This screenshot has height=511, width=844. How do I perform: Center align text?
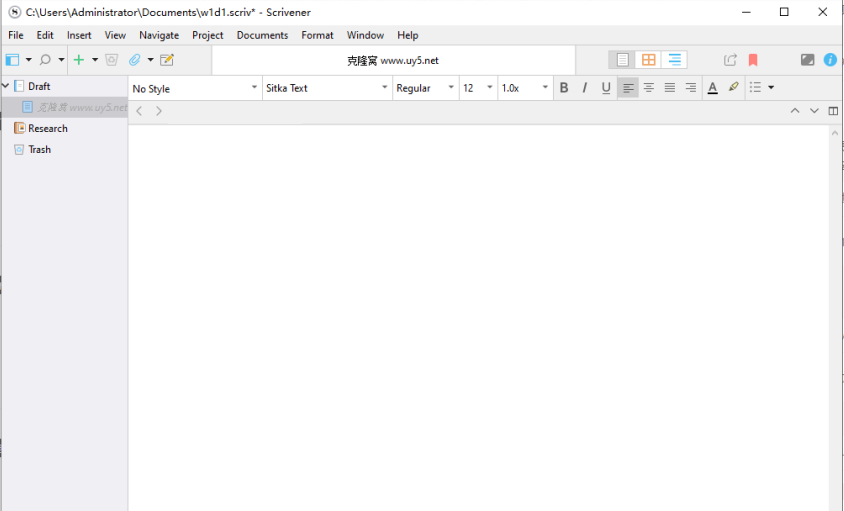point(649,88)
